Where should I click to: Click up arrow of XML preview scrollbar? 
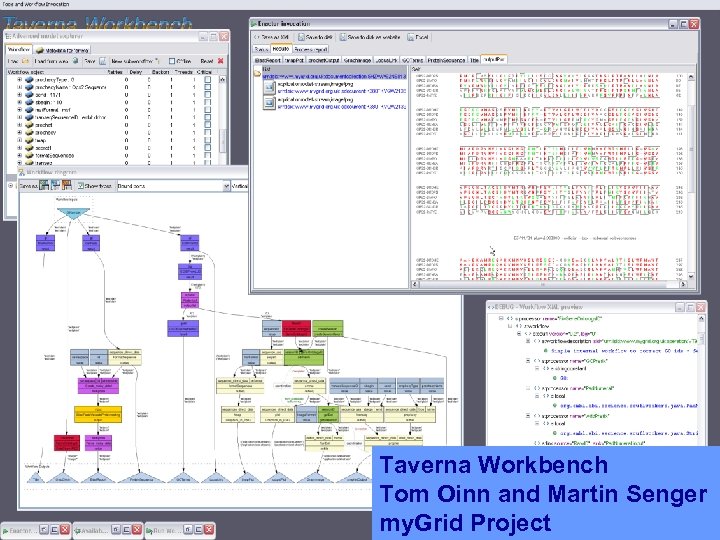[x=701, y=318]
